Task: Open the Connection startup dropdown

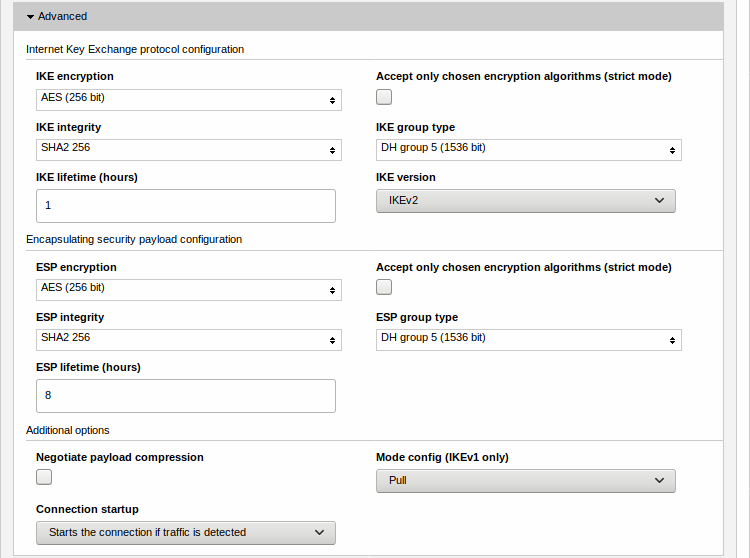Action: coord(185,532)
